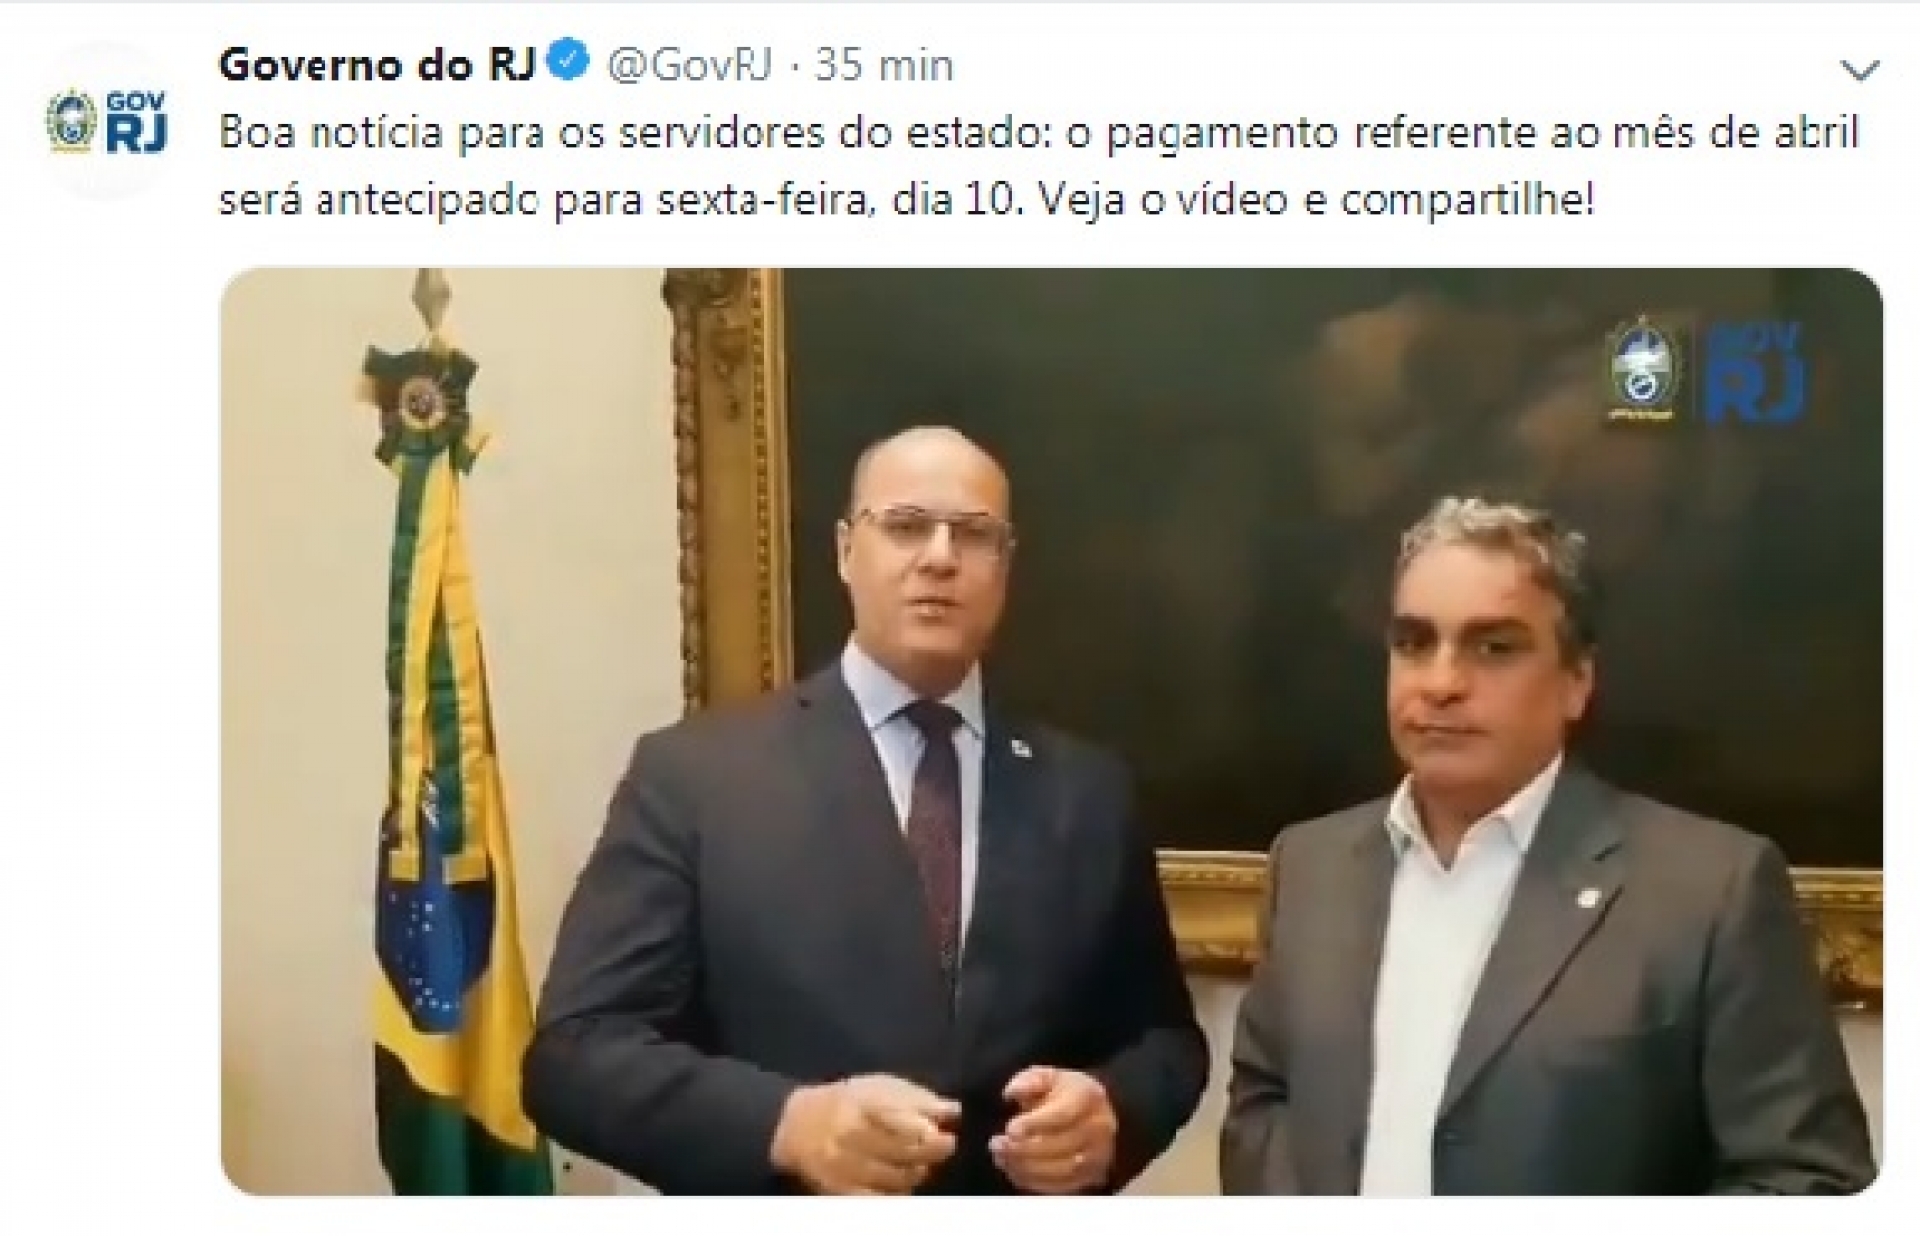Click the gold picture frame's left edge
This screenshot has height=1236, width=1920.
[725, 480]
